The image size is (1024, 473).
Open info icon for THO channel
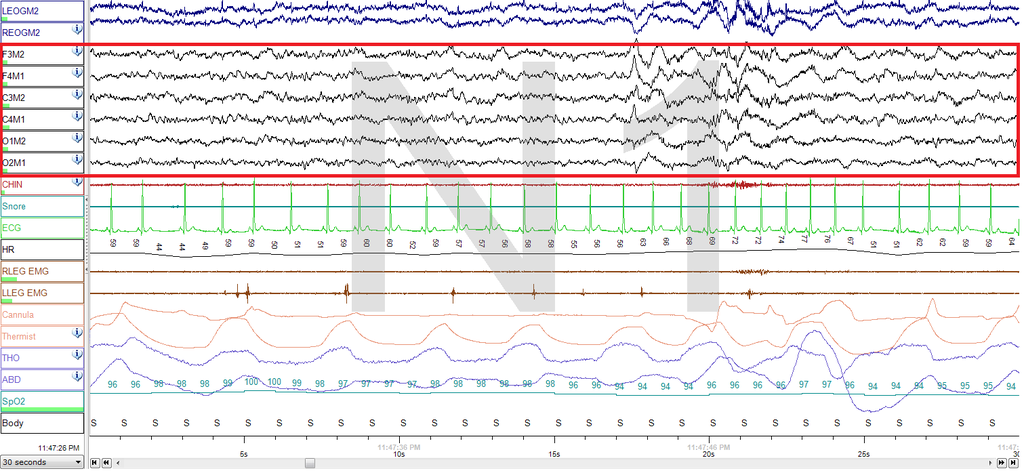coord(77,353)
